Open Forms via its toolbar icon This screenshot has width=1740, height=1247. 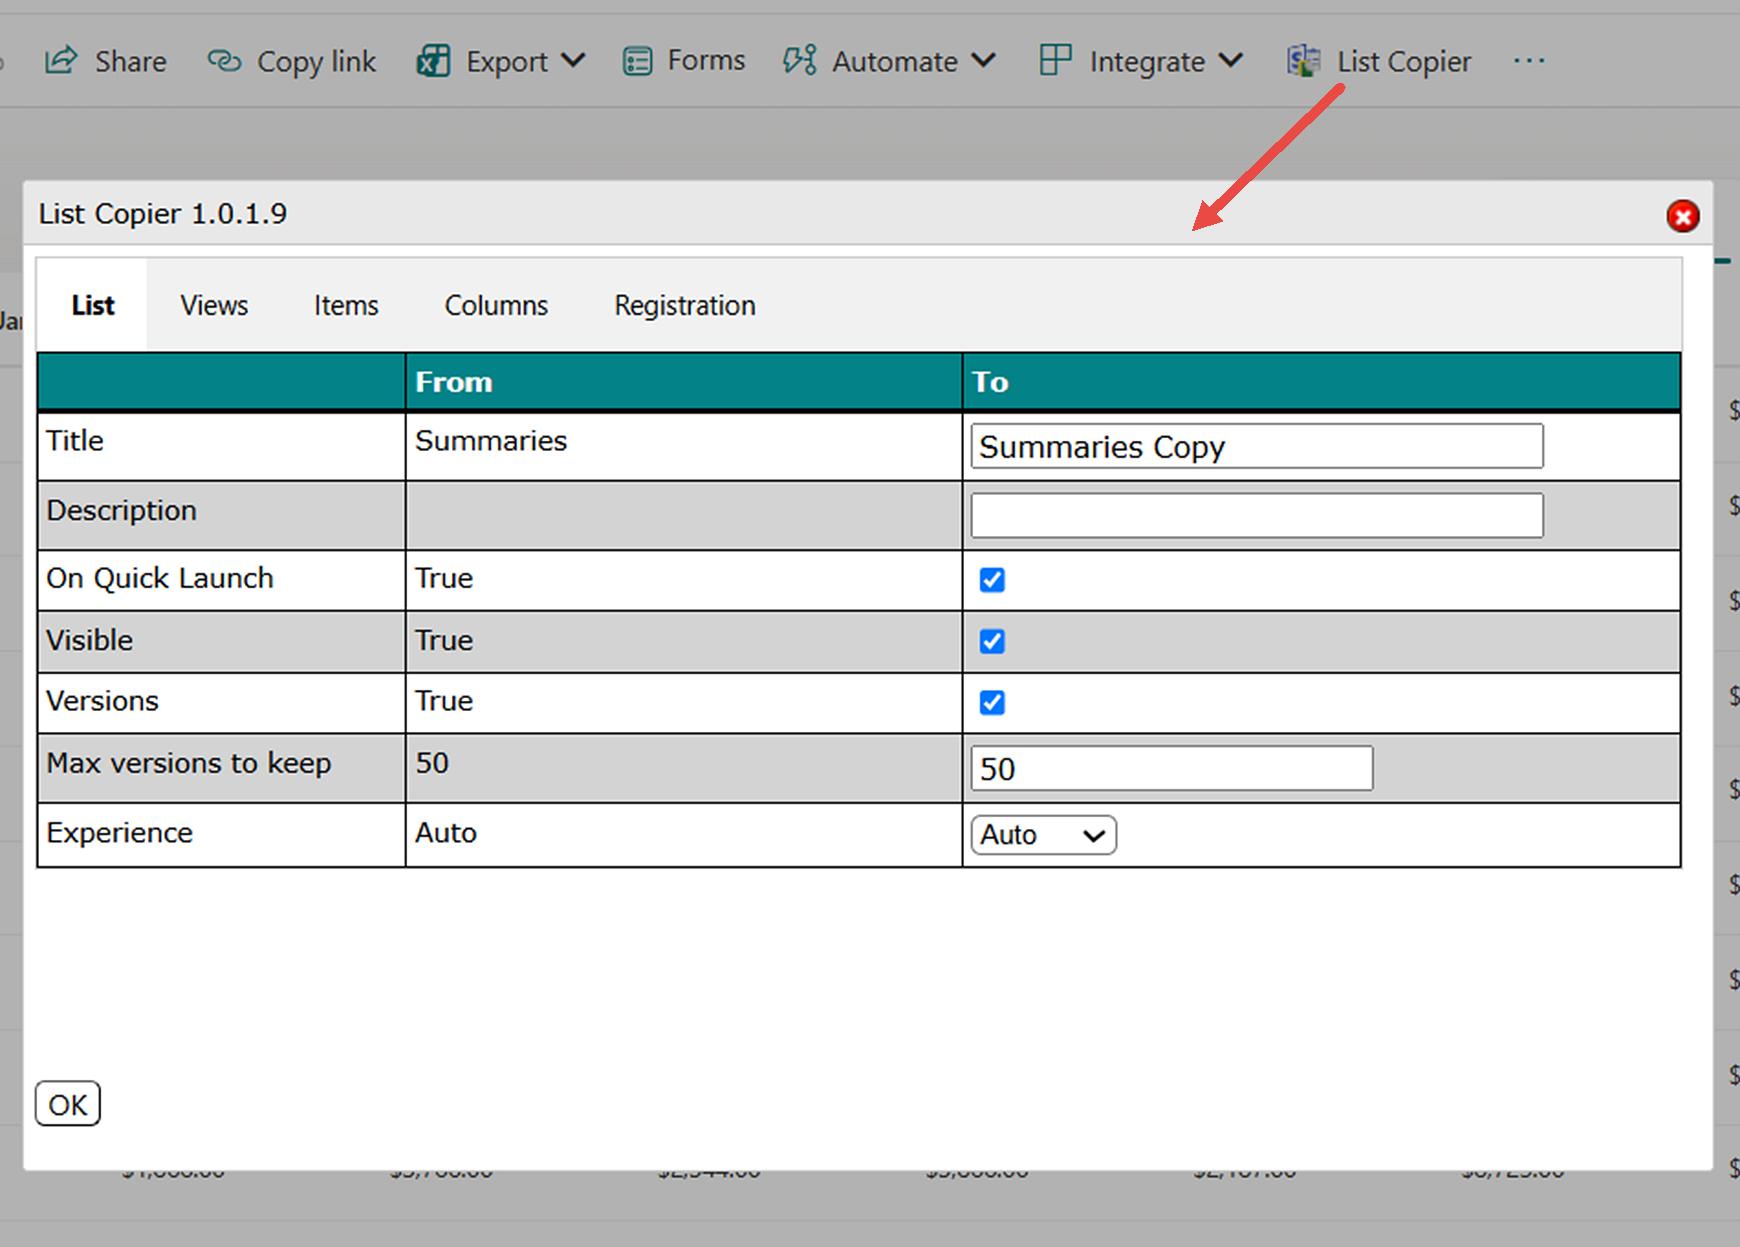coord(637,60)
